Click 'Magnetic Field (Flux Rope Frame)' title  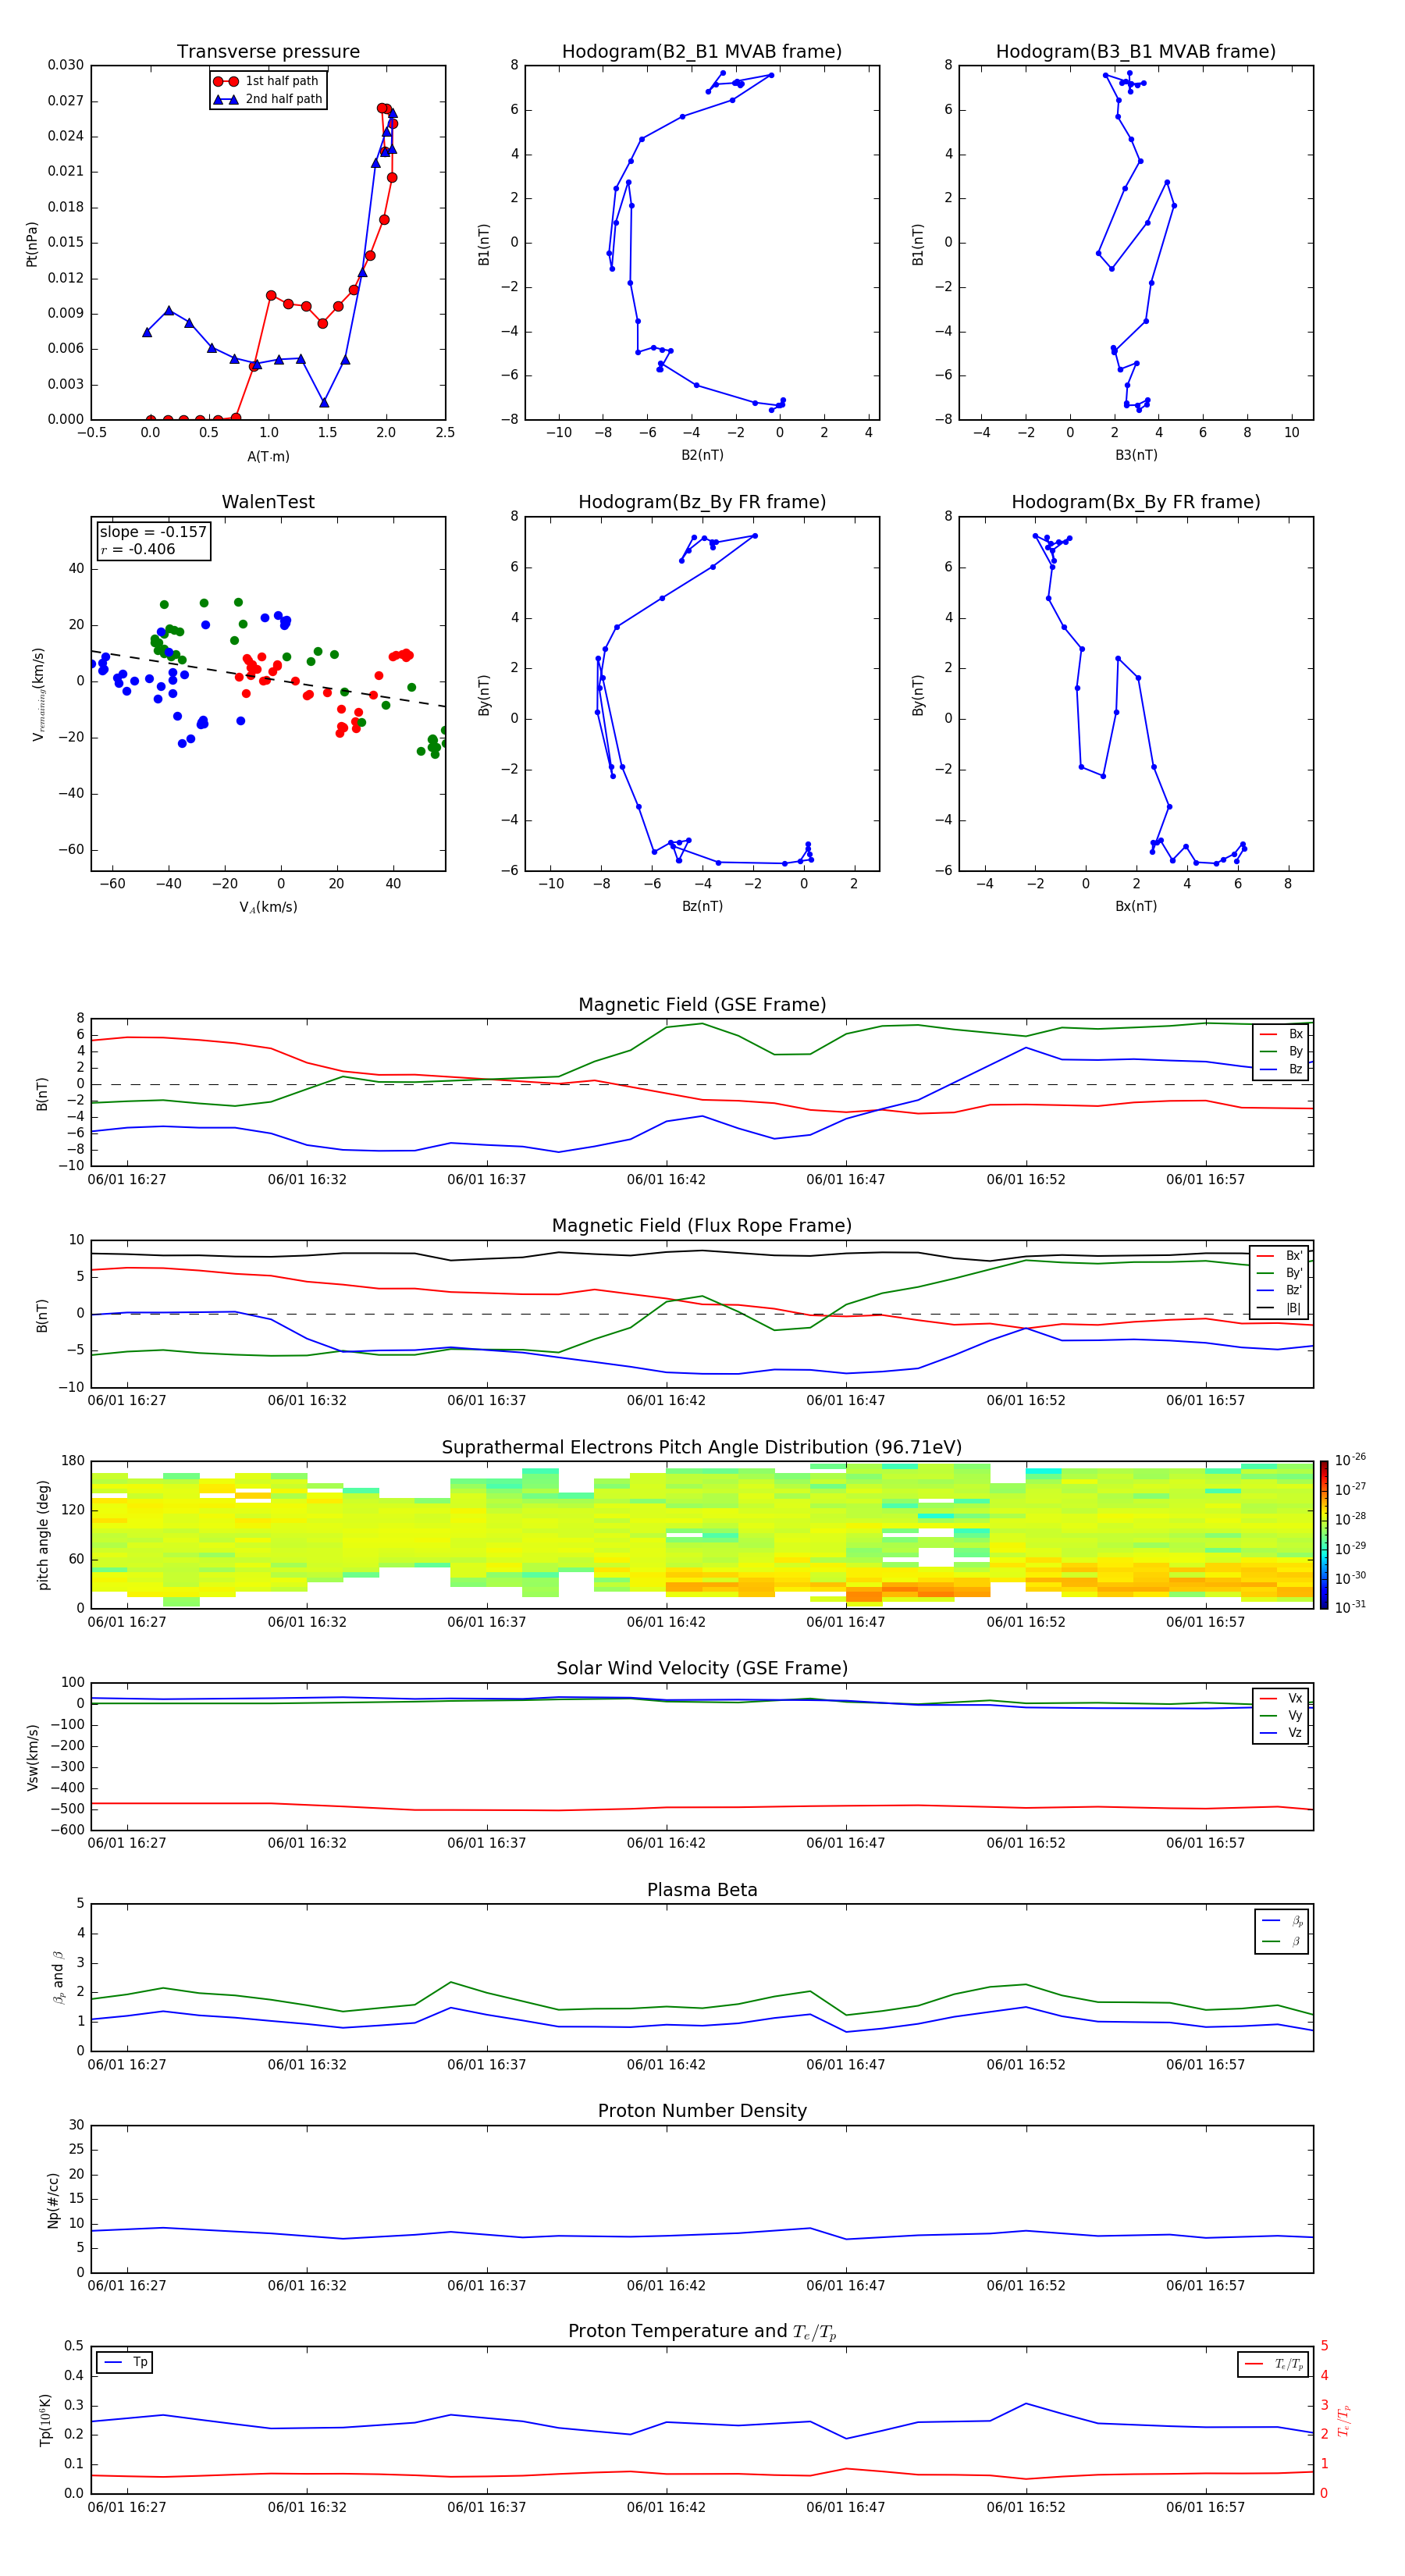[702, 1226]
